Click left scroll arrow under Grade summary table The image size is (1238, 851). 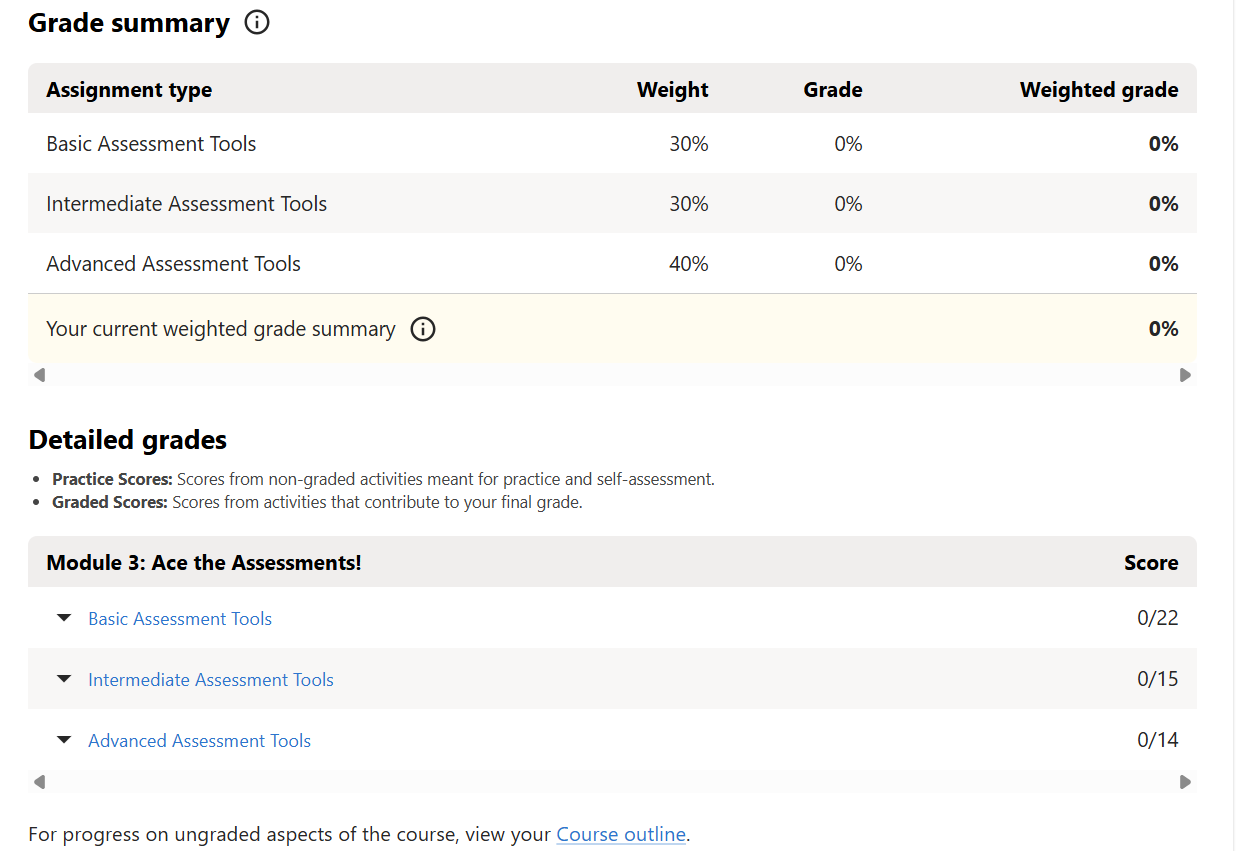pyautogui.click(x=39, y=375)
